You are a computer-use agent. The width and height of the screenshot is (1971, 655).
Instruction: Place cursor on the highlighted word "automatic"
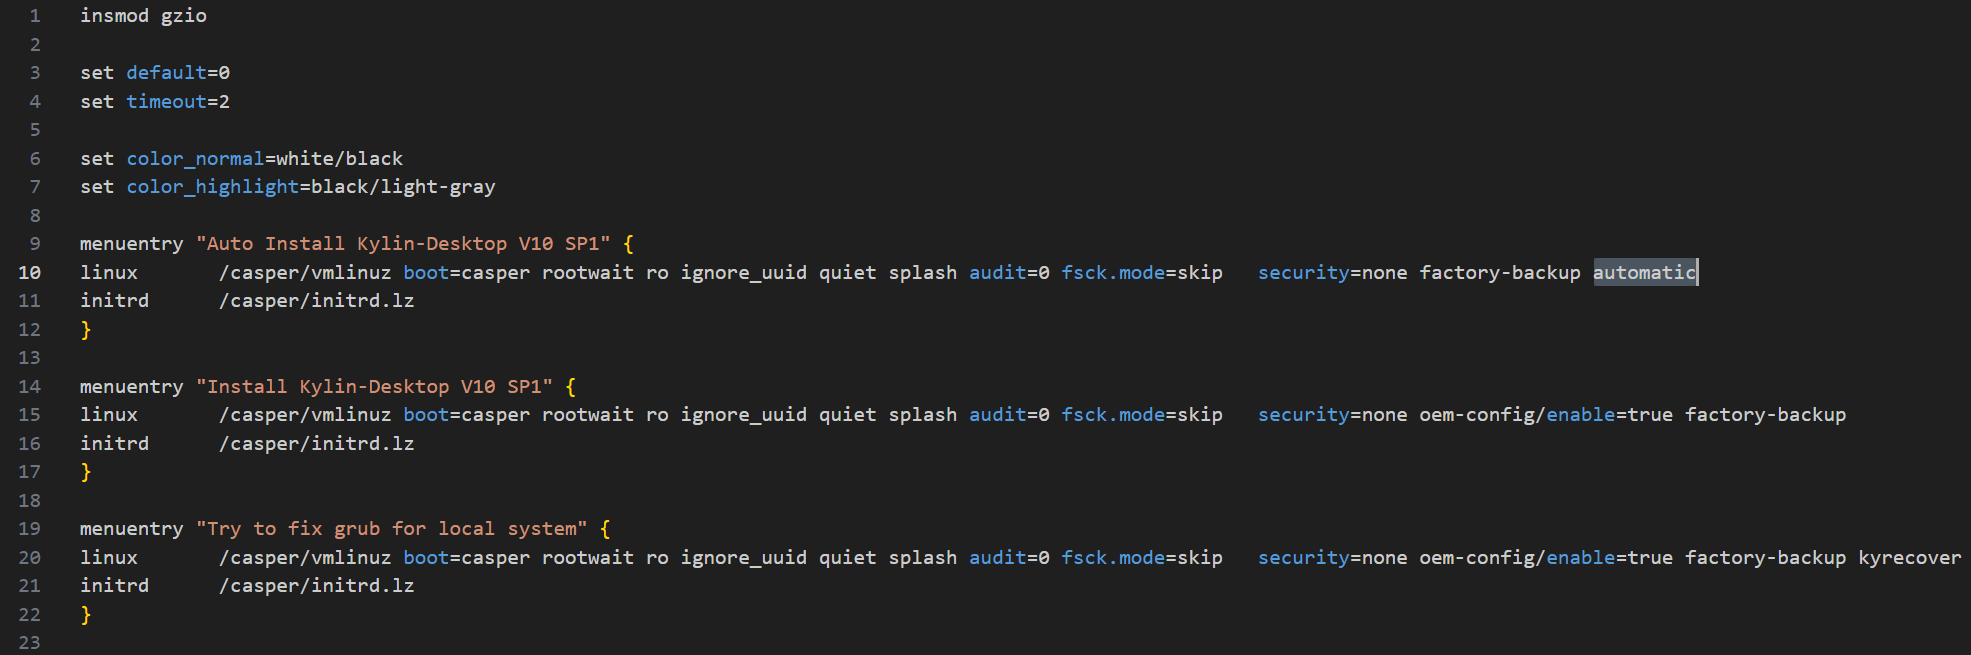[1644, 273]
